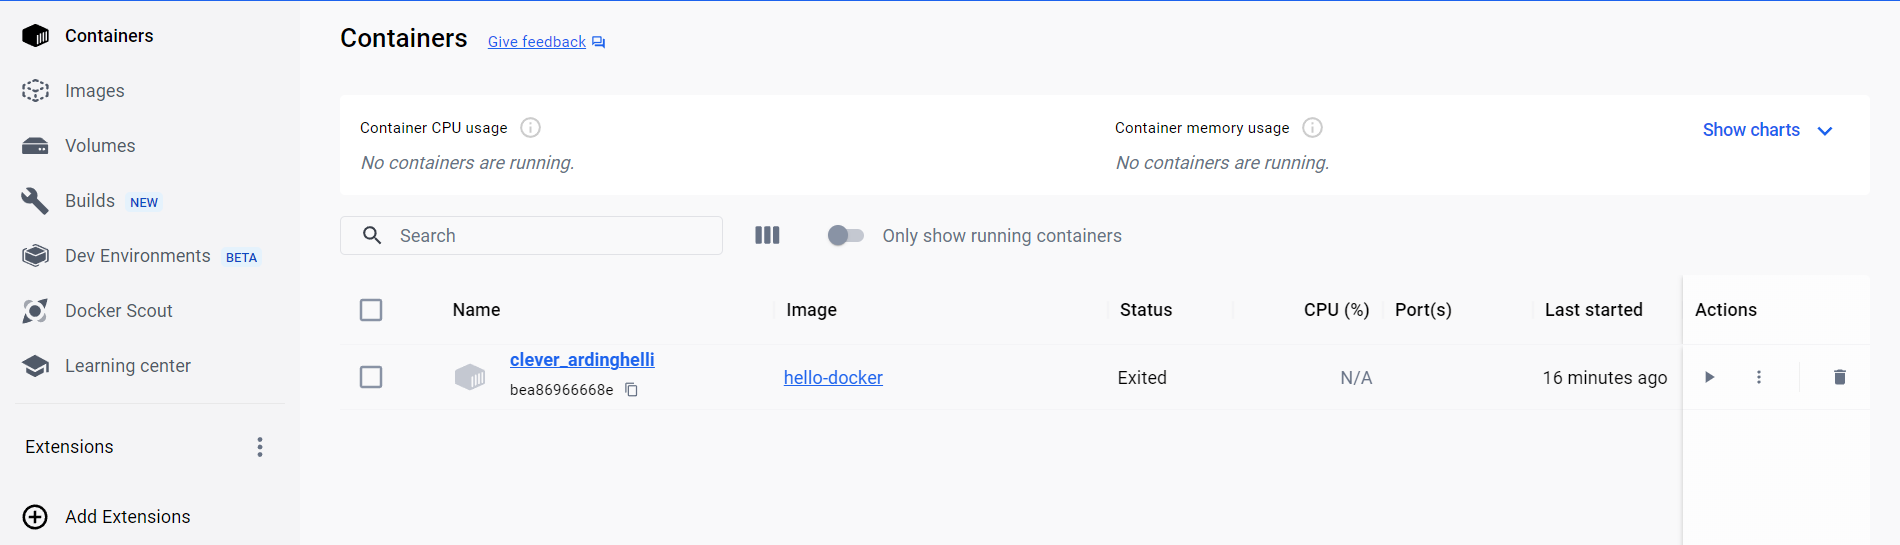Start the clever_ardinghelli container
The height and width of the screenshot is (545, 1900).
click(x=1710, y=377)
